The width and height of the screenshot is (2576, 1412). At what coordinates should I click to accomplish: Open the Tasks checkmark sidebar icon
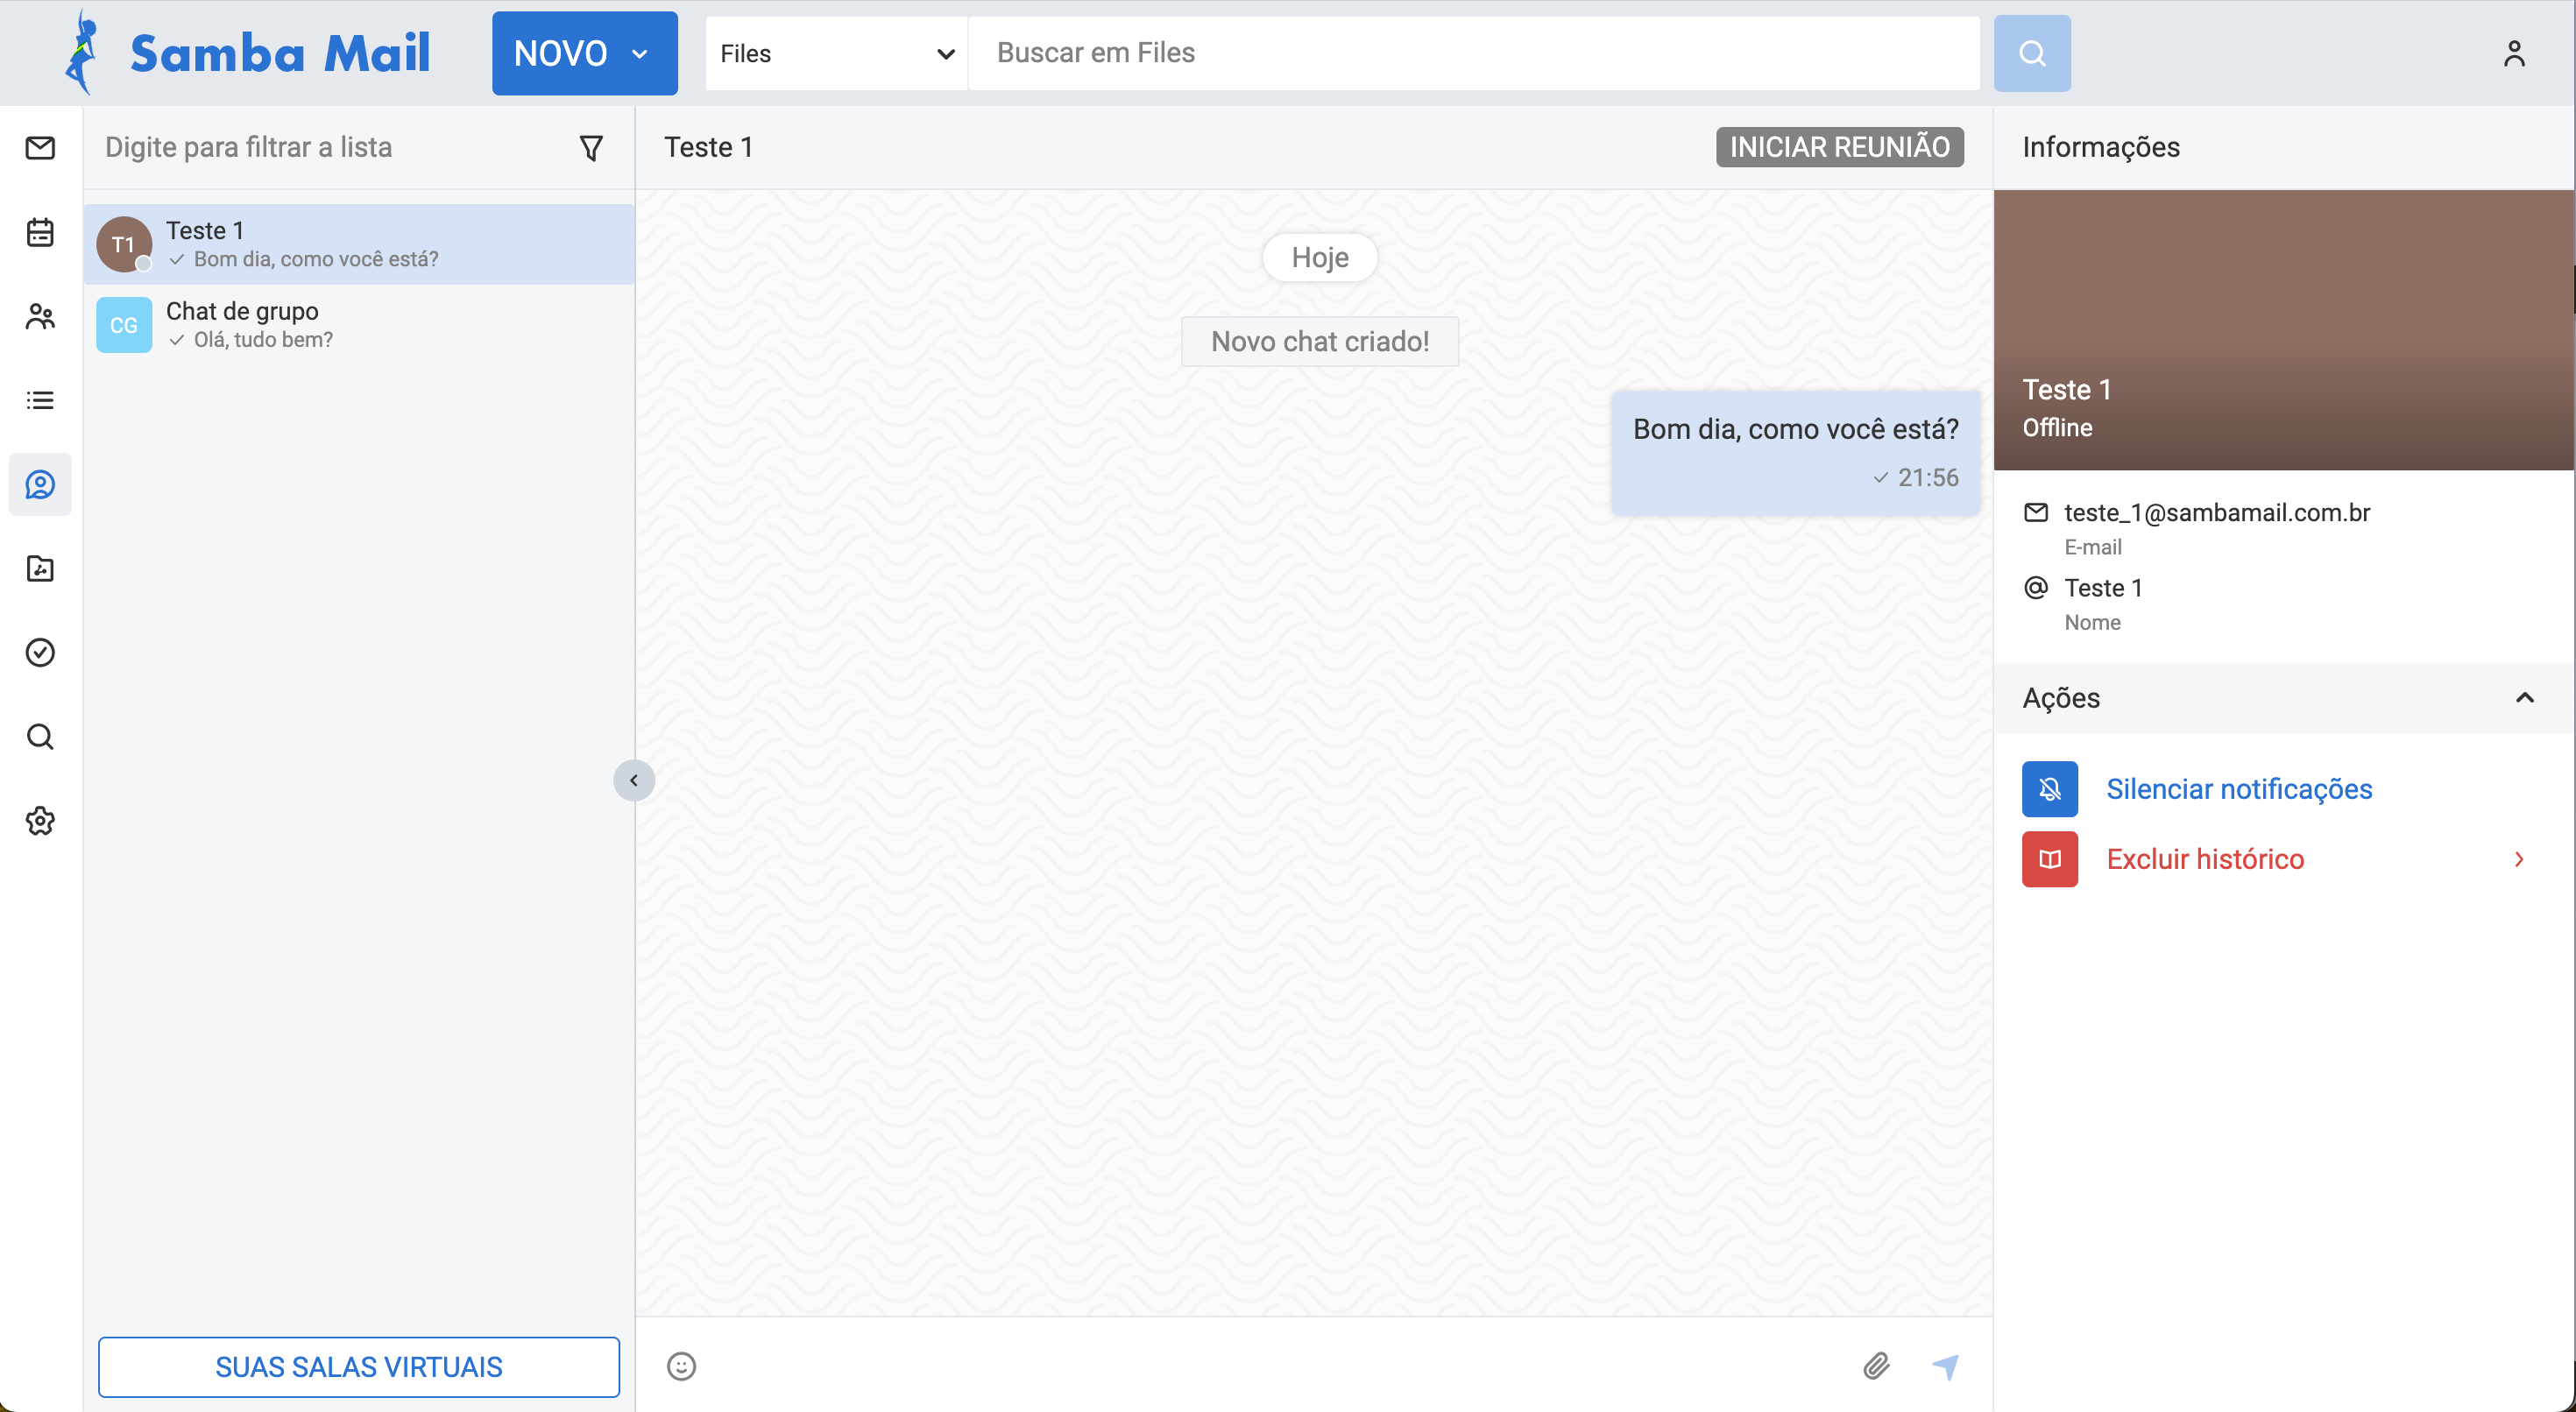[40, 653]
